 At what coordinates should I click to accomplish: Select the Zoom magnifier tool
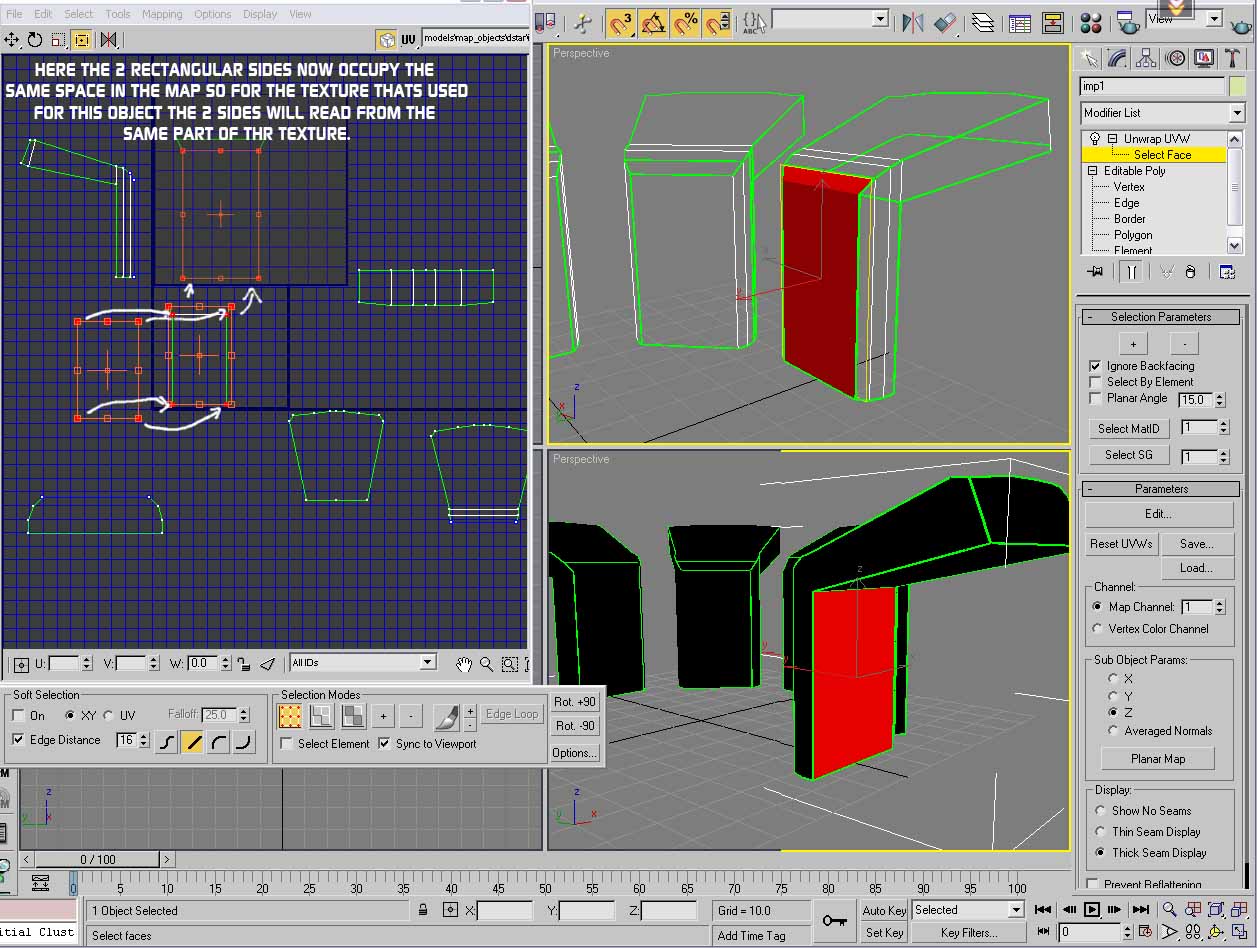pos(486,663)
